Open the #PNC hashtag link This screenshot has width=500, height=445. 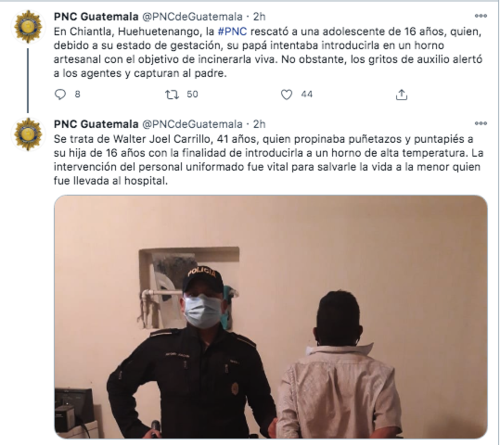232,31
